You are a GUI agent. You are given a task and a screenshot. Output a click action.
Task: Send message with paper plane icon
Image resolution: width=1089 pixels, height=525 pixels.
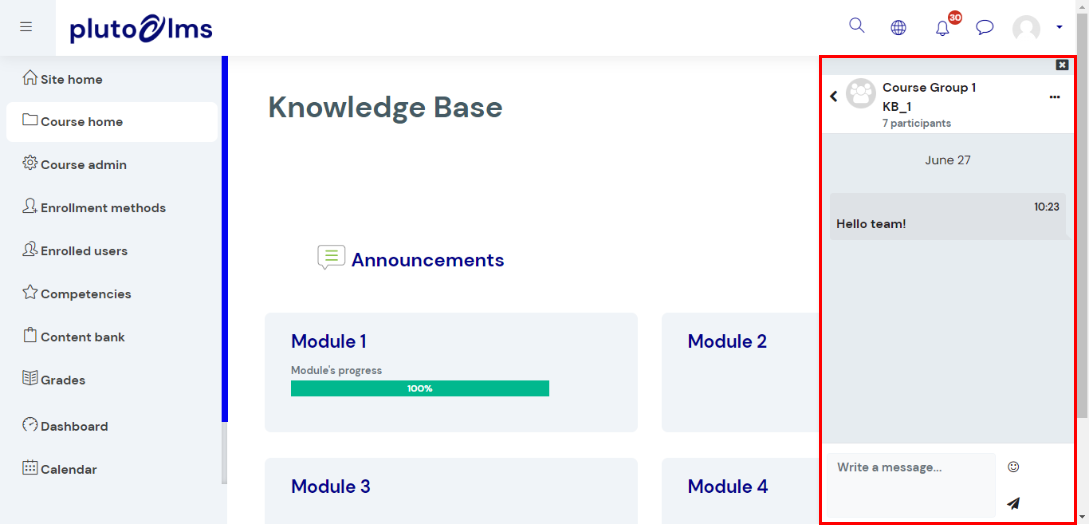click(1013, 503)
